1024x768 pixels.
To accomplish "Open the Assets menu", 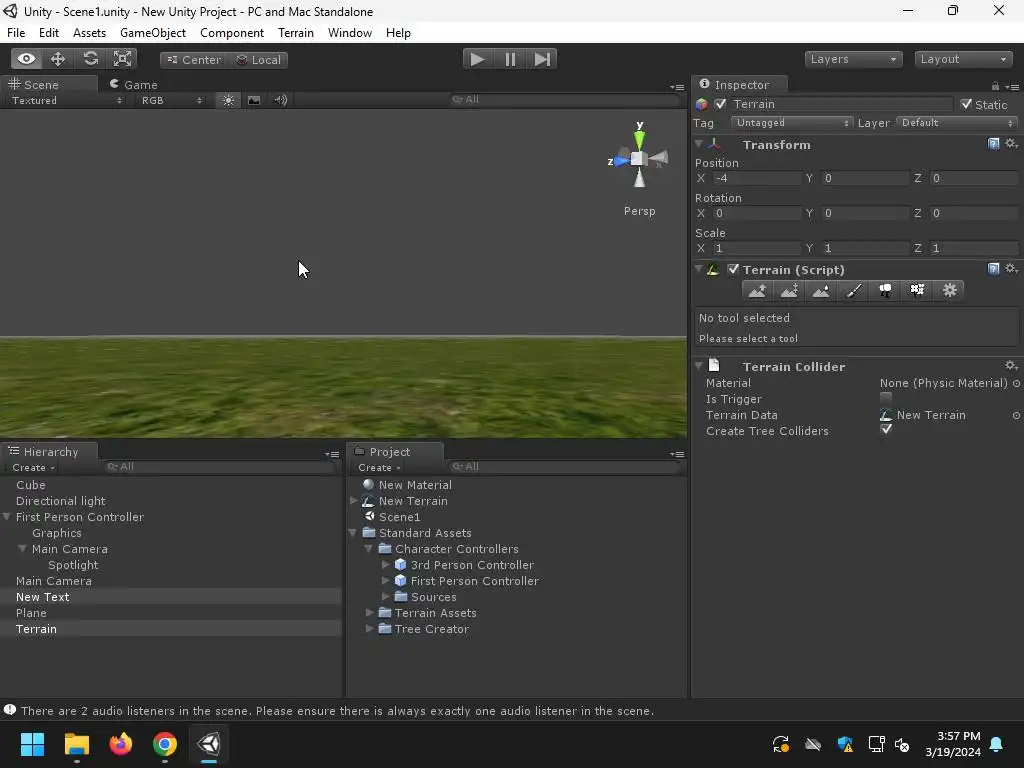I will pos(89,33).
